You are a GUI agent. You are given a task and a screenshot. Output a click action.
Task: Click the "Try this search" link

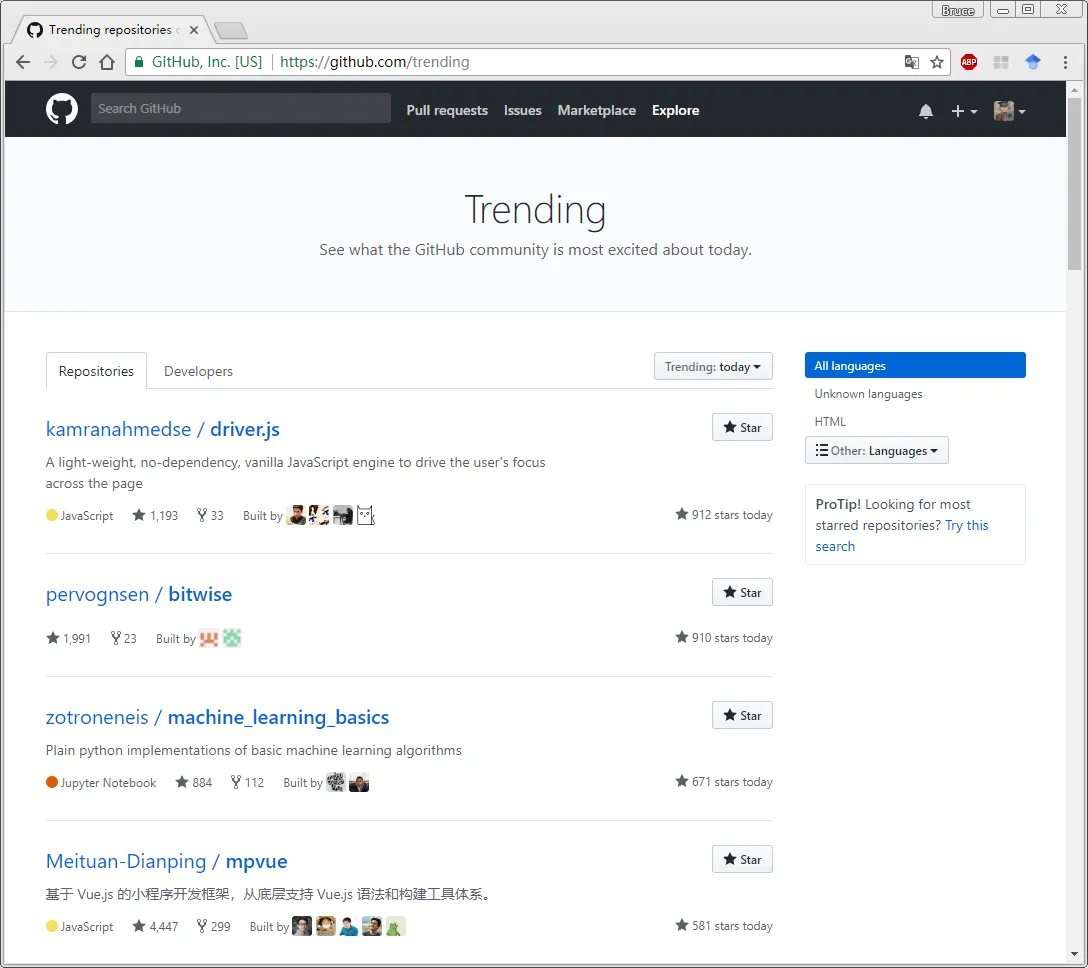[x=966, y=525]
